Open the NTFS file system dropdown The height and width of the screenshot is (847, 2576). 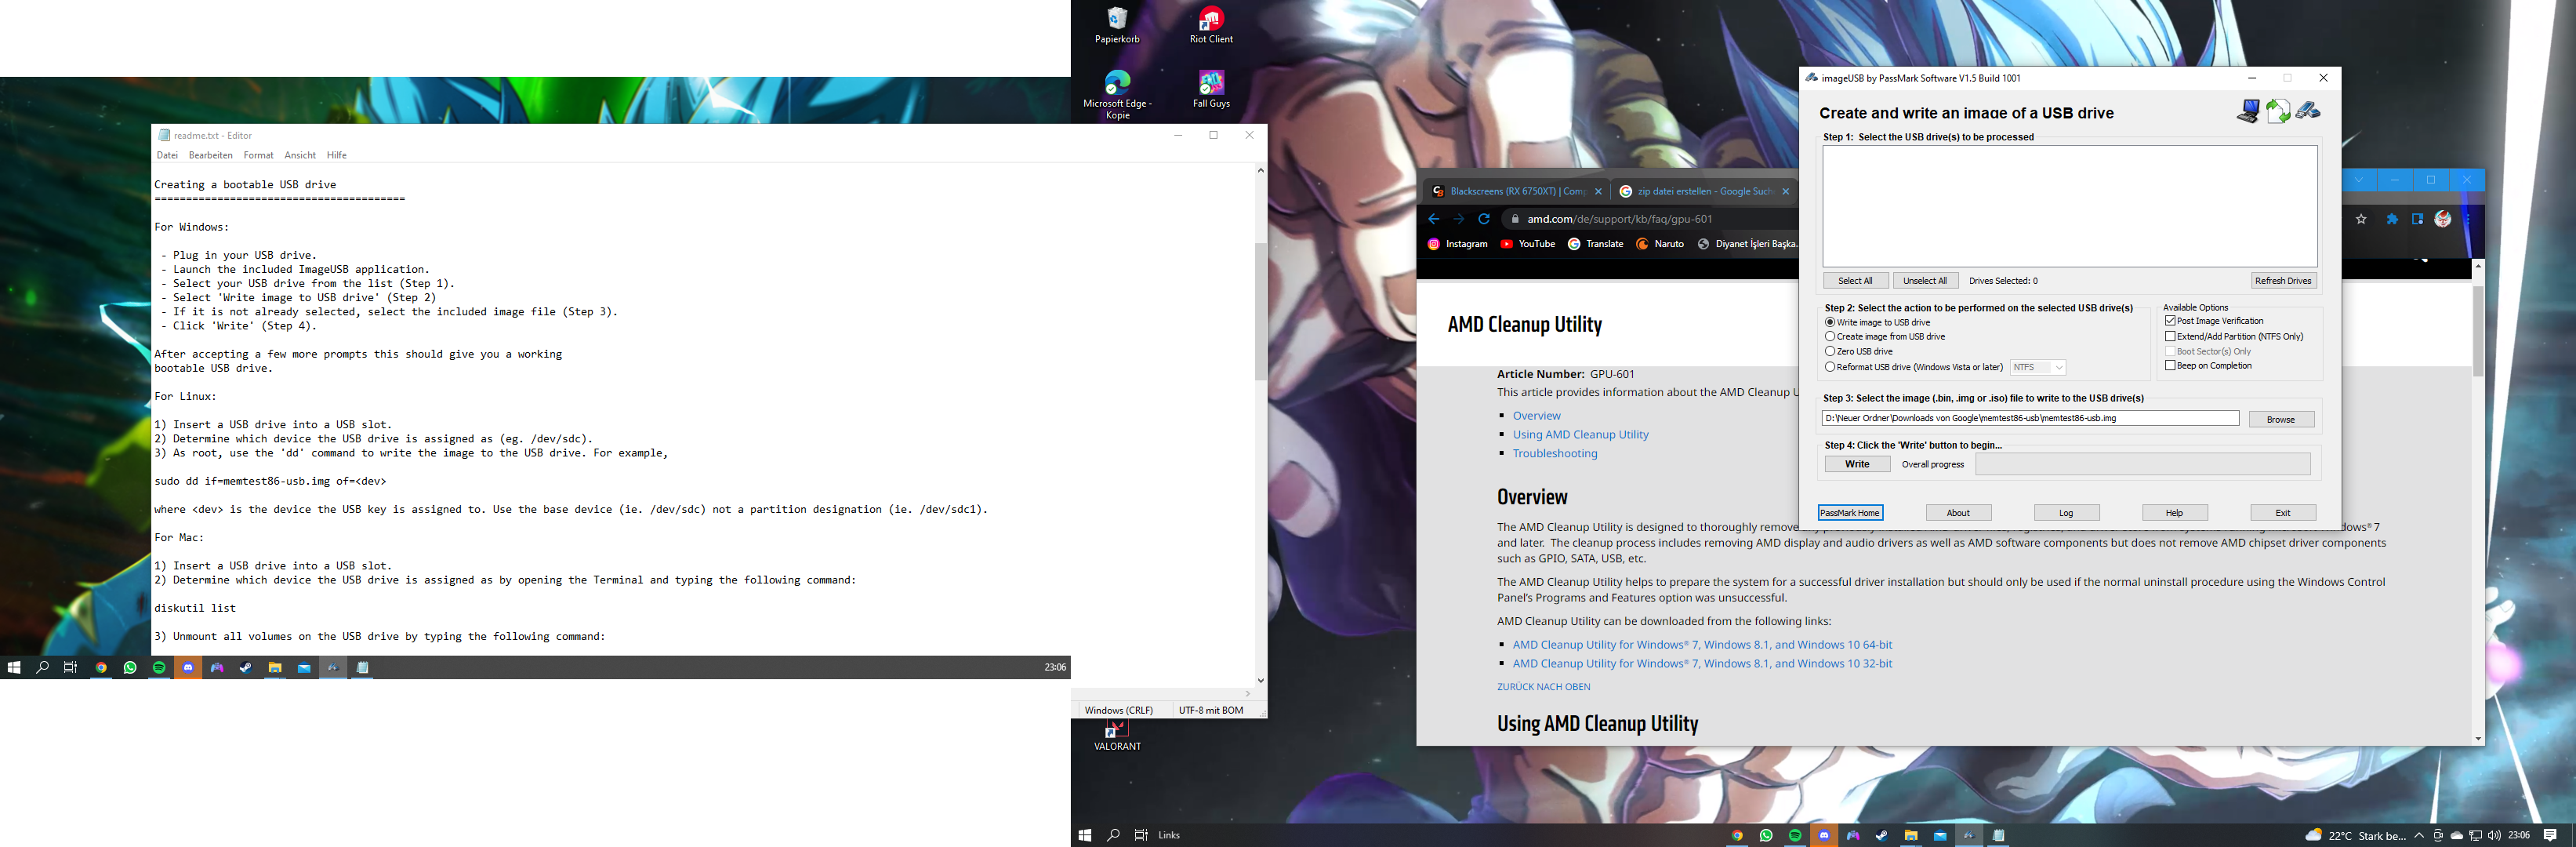(2038, 367)
